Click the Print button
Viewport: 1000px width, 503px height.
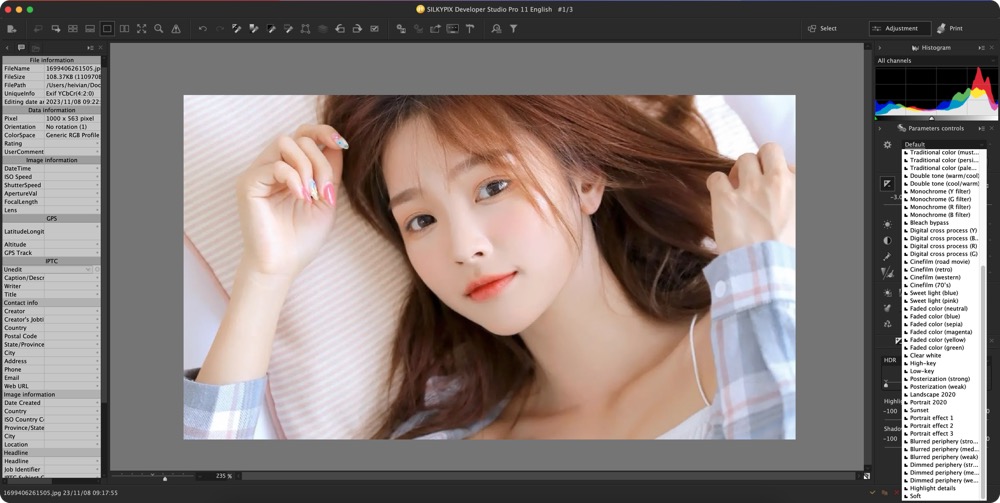(950, 29)
